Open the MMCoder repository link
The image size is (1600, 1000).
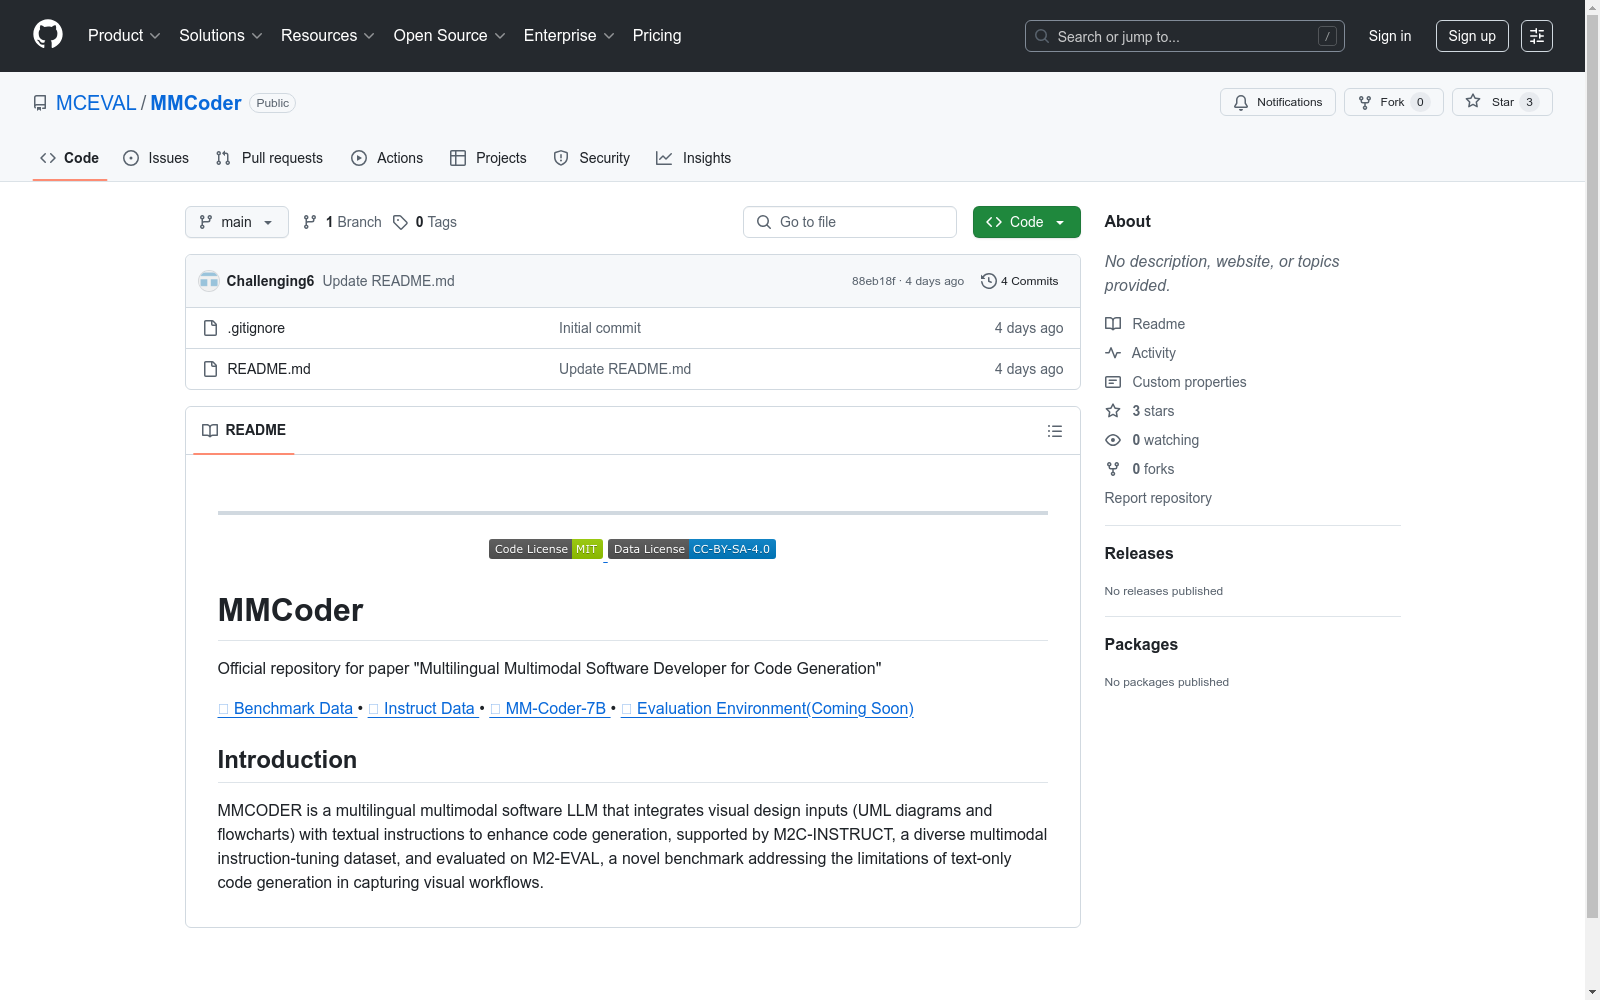pos(196,103)
